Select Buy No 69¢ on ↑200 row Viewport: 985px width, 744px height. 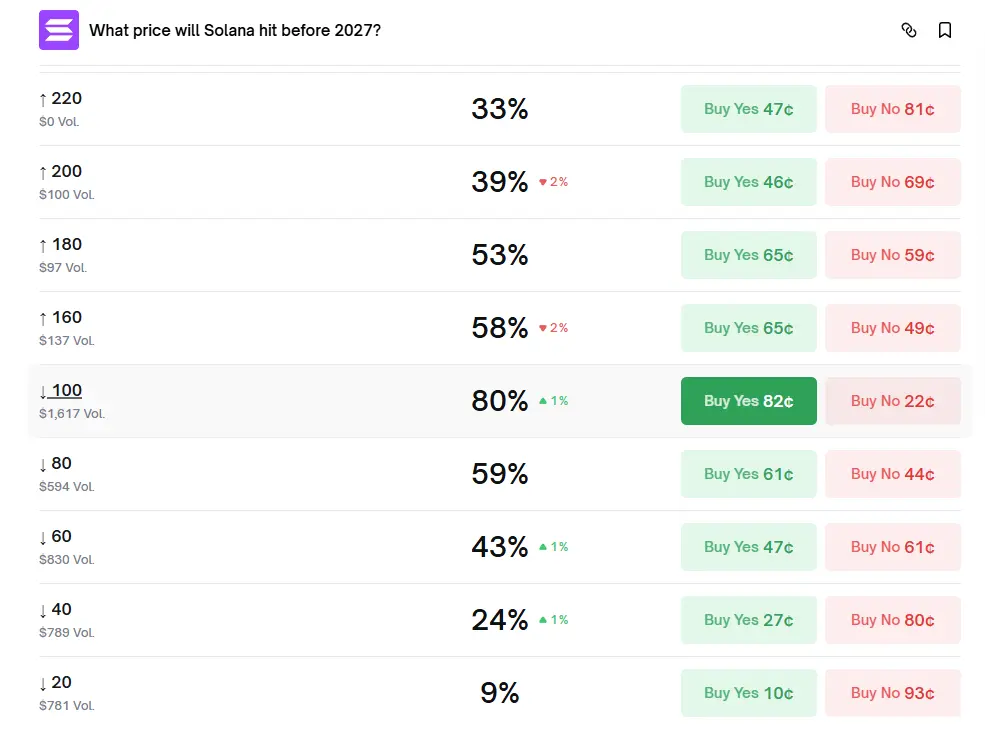coord(892,182)
